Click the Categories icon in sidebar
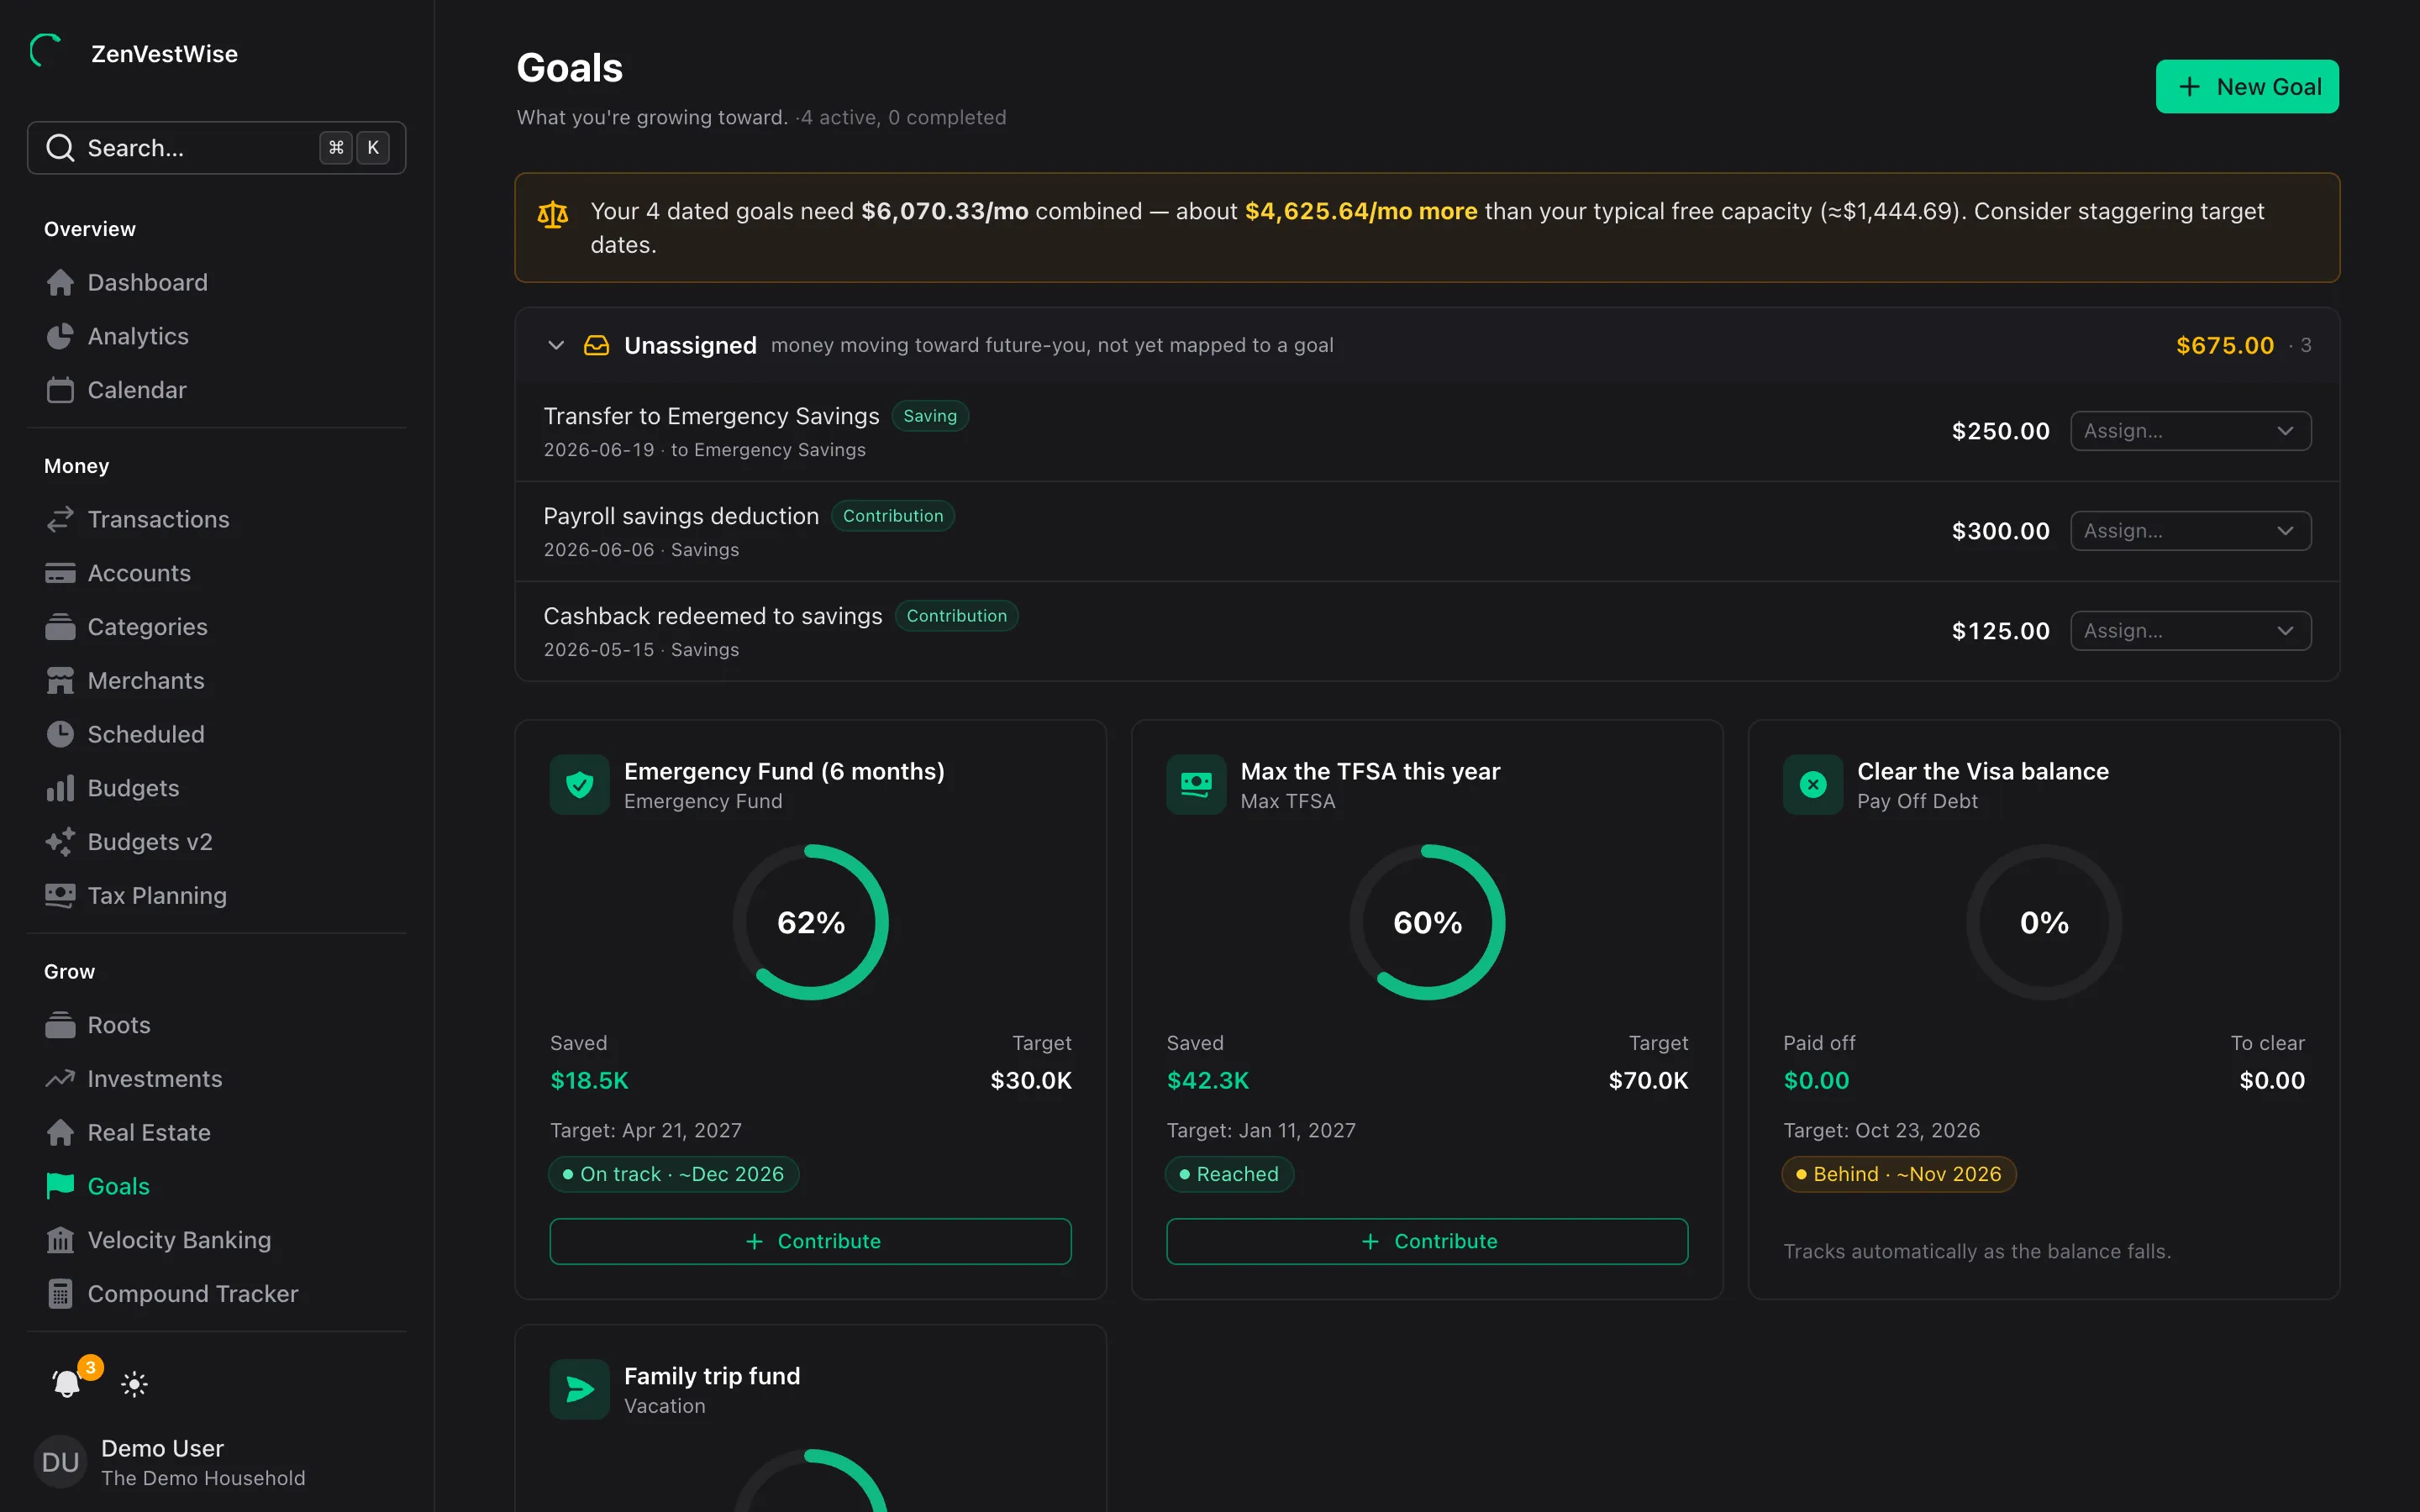Screen dimensions: 2420x1512 [x=60, y=627]
